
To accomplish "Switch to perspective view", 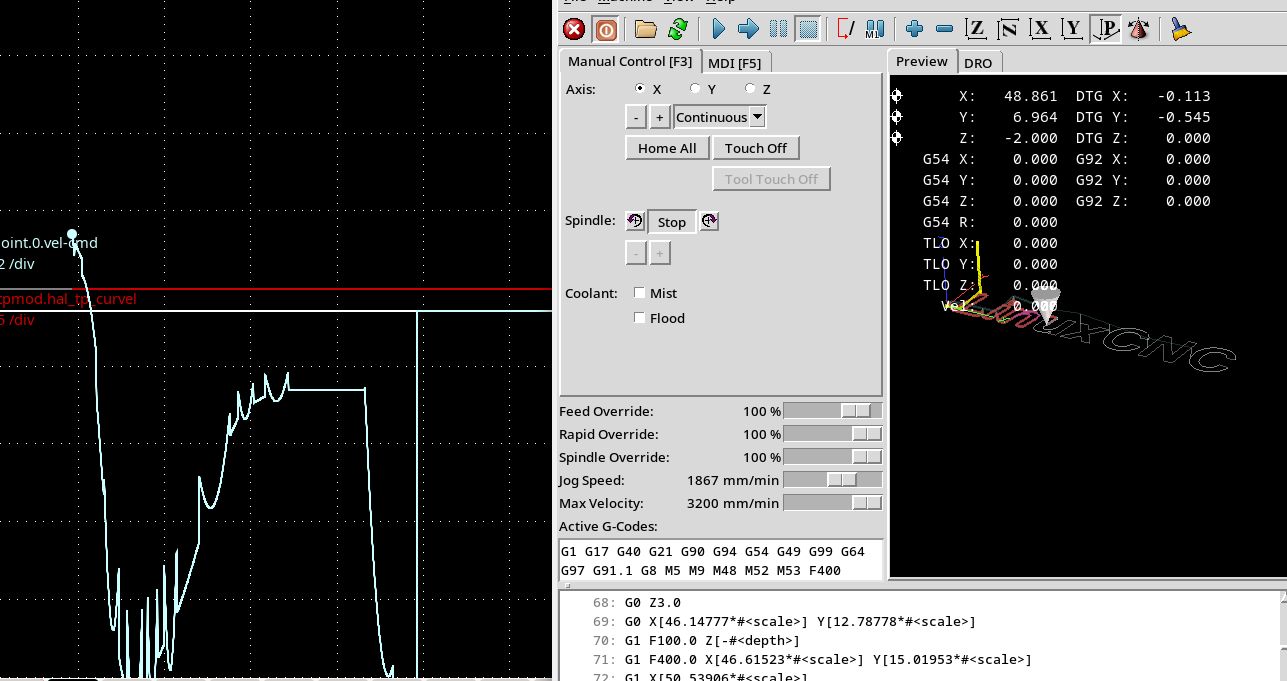I will click(1105, 29).
